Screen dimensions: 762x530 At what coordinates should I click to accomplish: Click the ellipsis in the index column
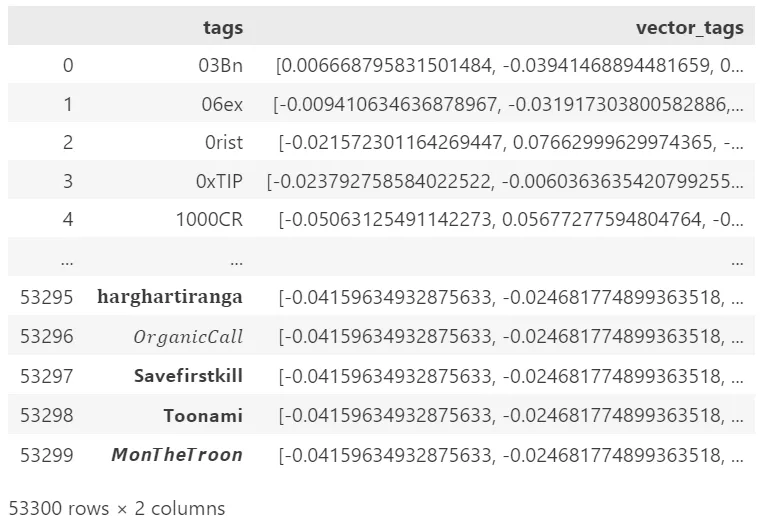pyautogui.click(x=67, y=261)
